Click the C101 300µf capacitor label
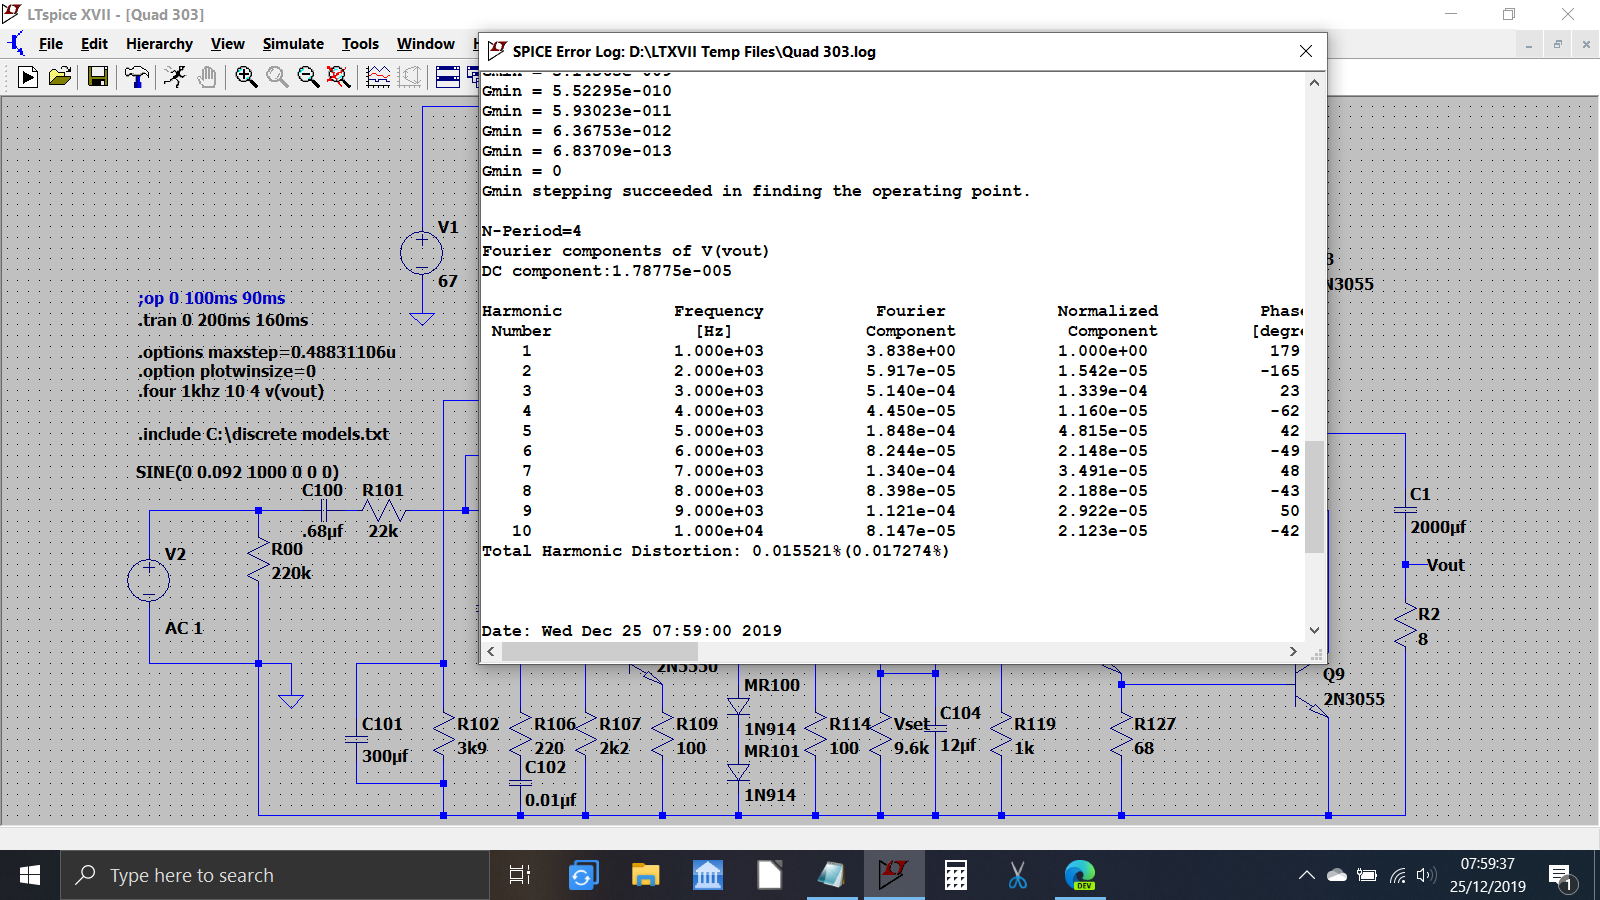The image size is (1600, 900). [385, 740]
